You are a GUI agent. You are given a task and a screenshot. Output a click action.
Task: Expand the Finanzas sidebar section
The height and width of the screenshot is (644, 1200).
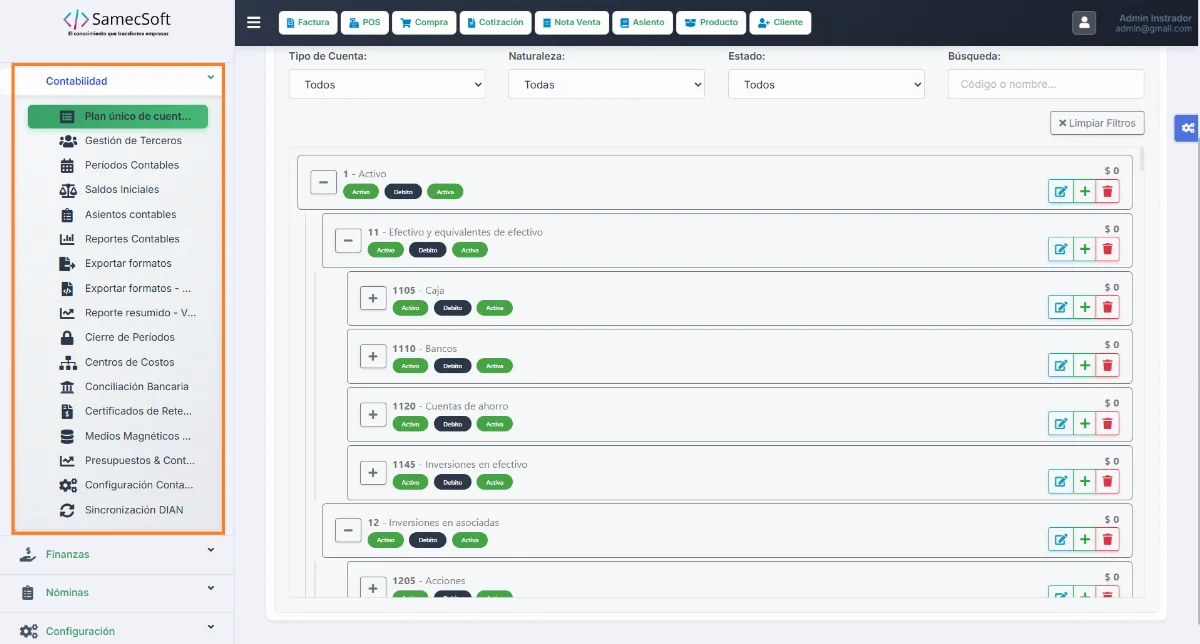click(x=117, y=554)
